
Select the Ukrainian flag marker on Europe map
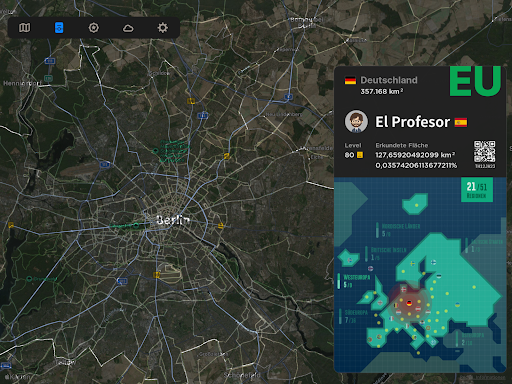coord(458,305)
